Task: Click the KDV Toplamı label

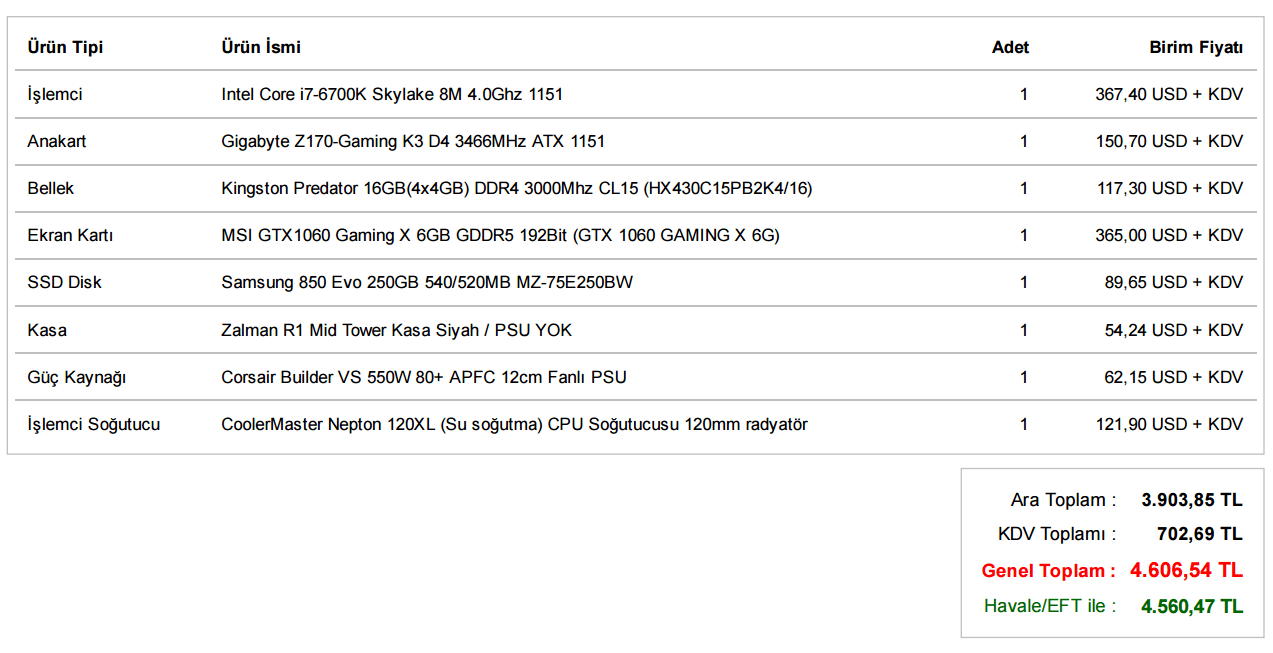Action: coord(1057,534)
